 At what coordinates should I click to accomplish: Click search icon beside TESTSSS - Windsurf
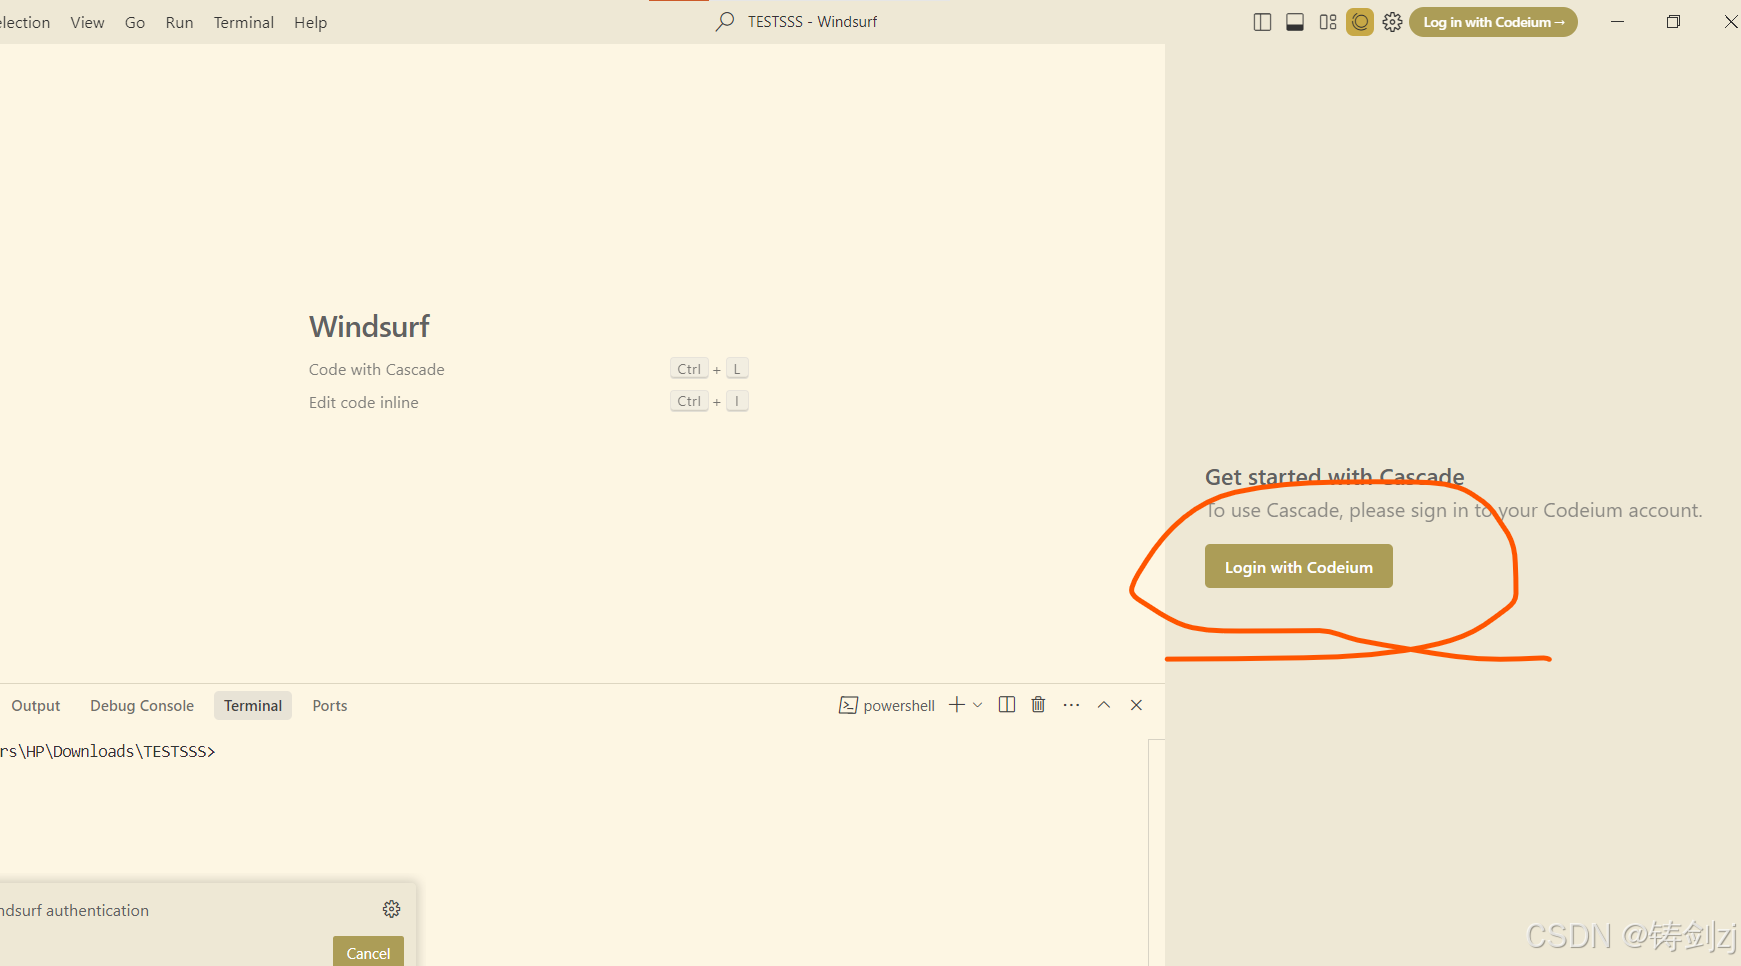[x=725, y=22]
